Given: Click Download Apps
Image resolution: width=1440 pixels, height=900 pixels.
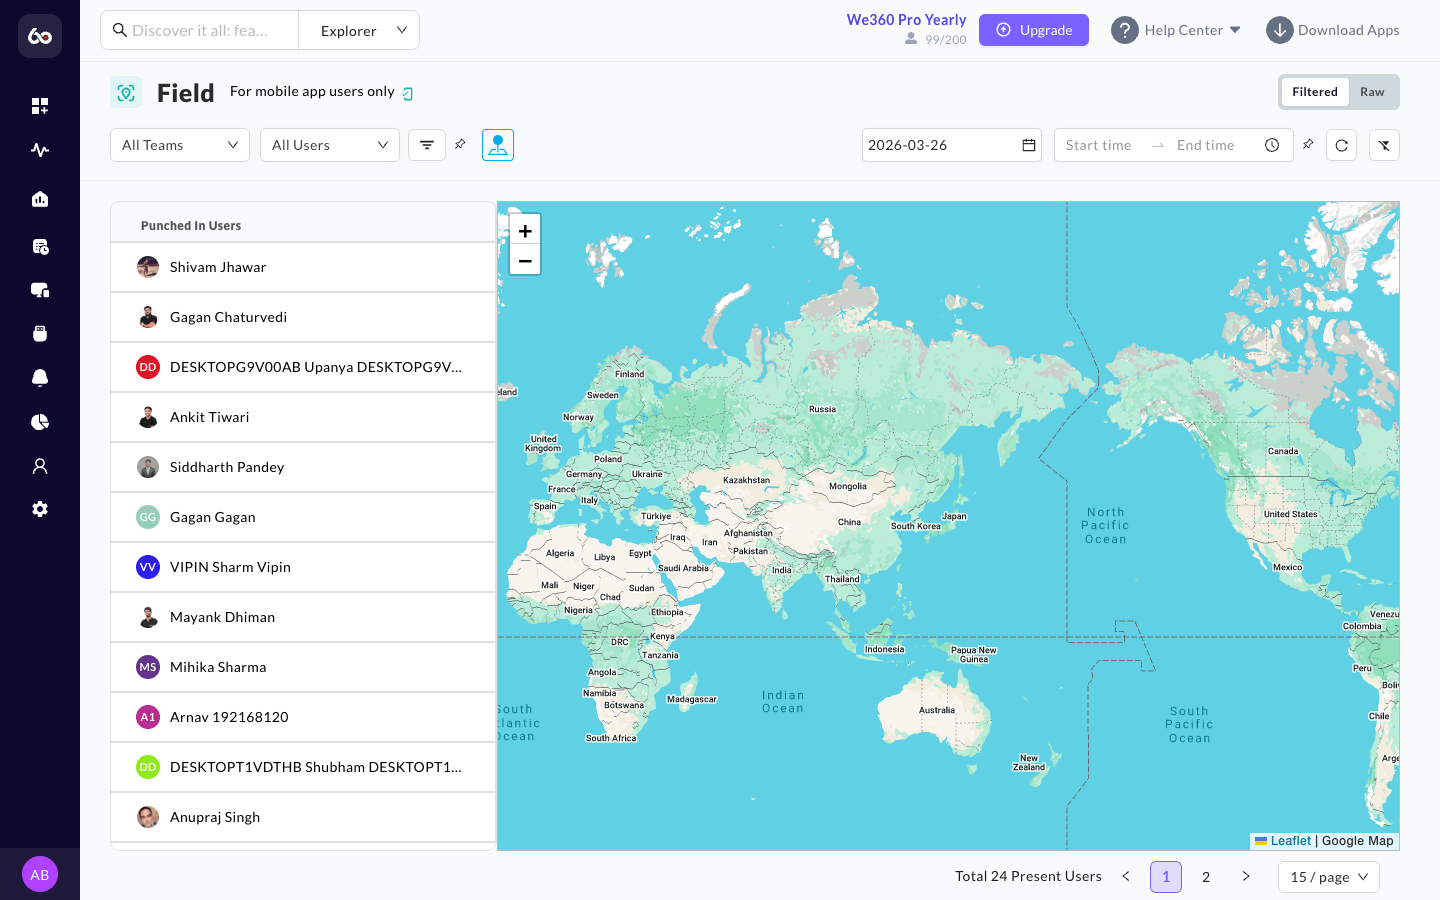Looking at the screenshot, I should click(x=1333, y=30).
